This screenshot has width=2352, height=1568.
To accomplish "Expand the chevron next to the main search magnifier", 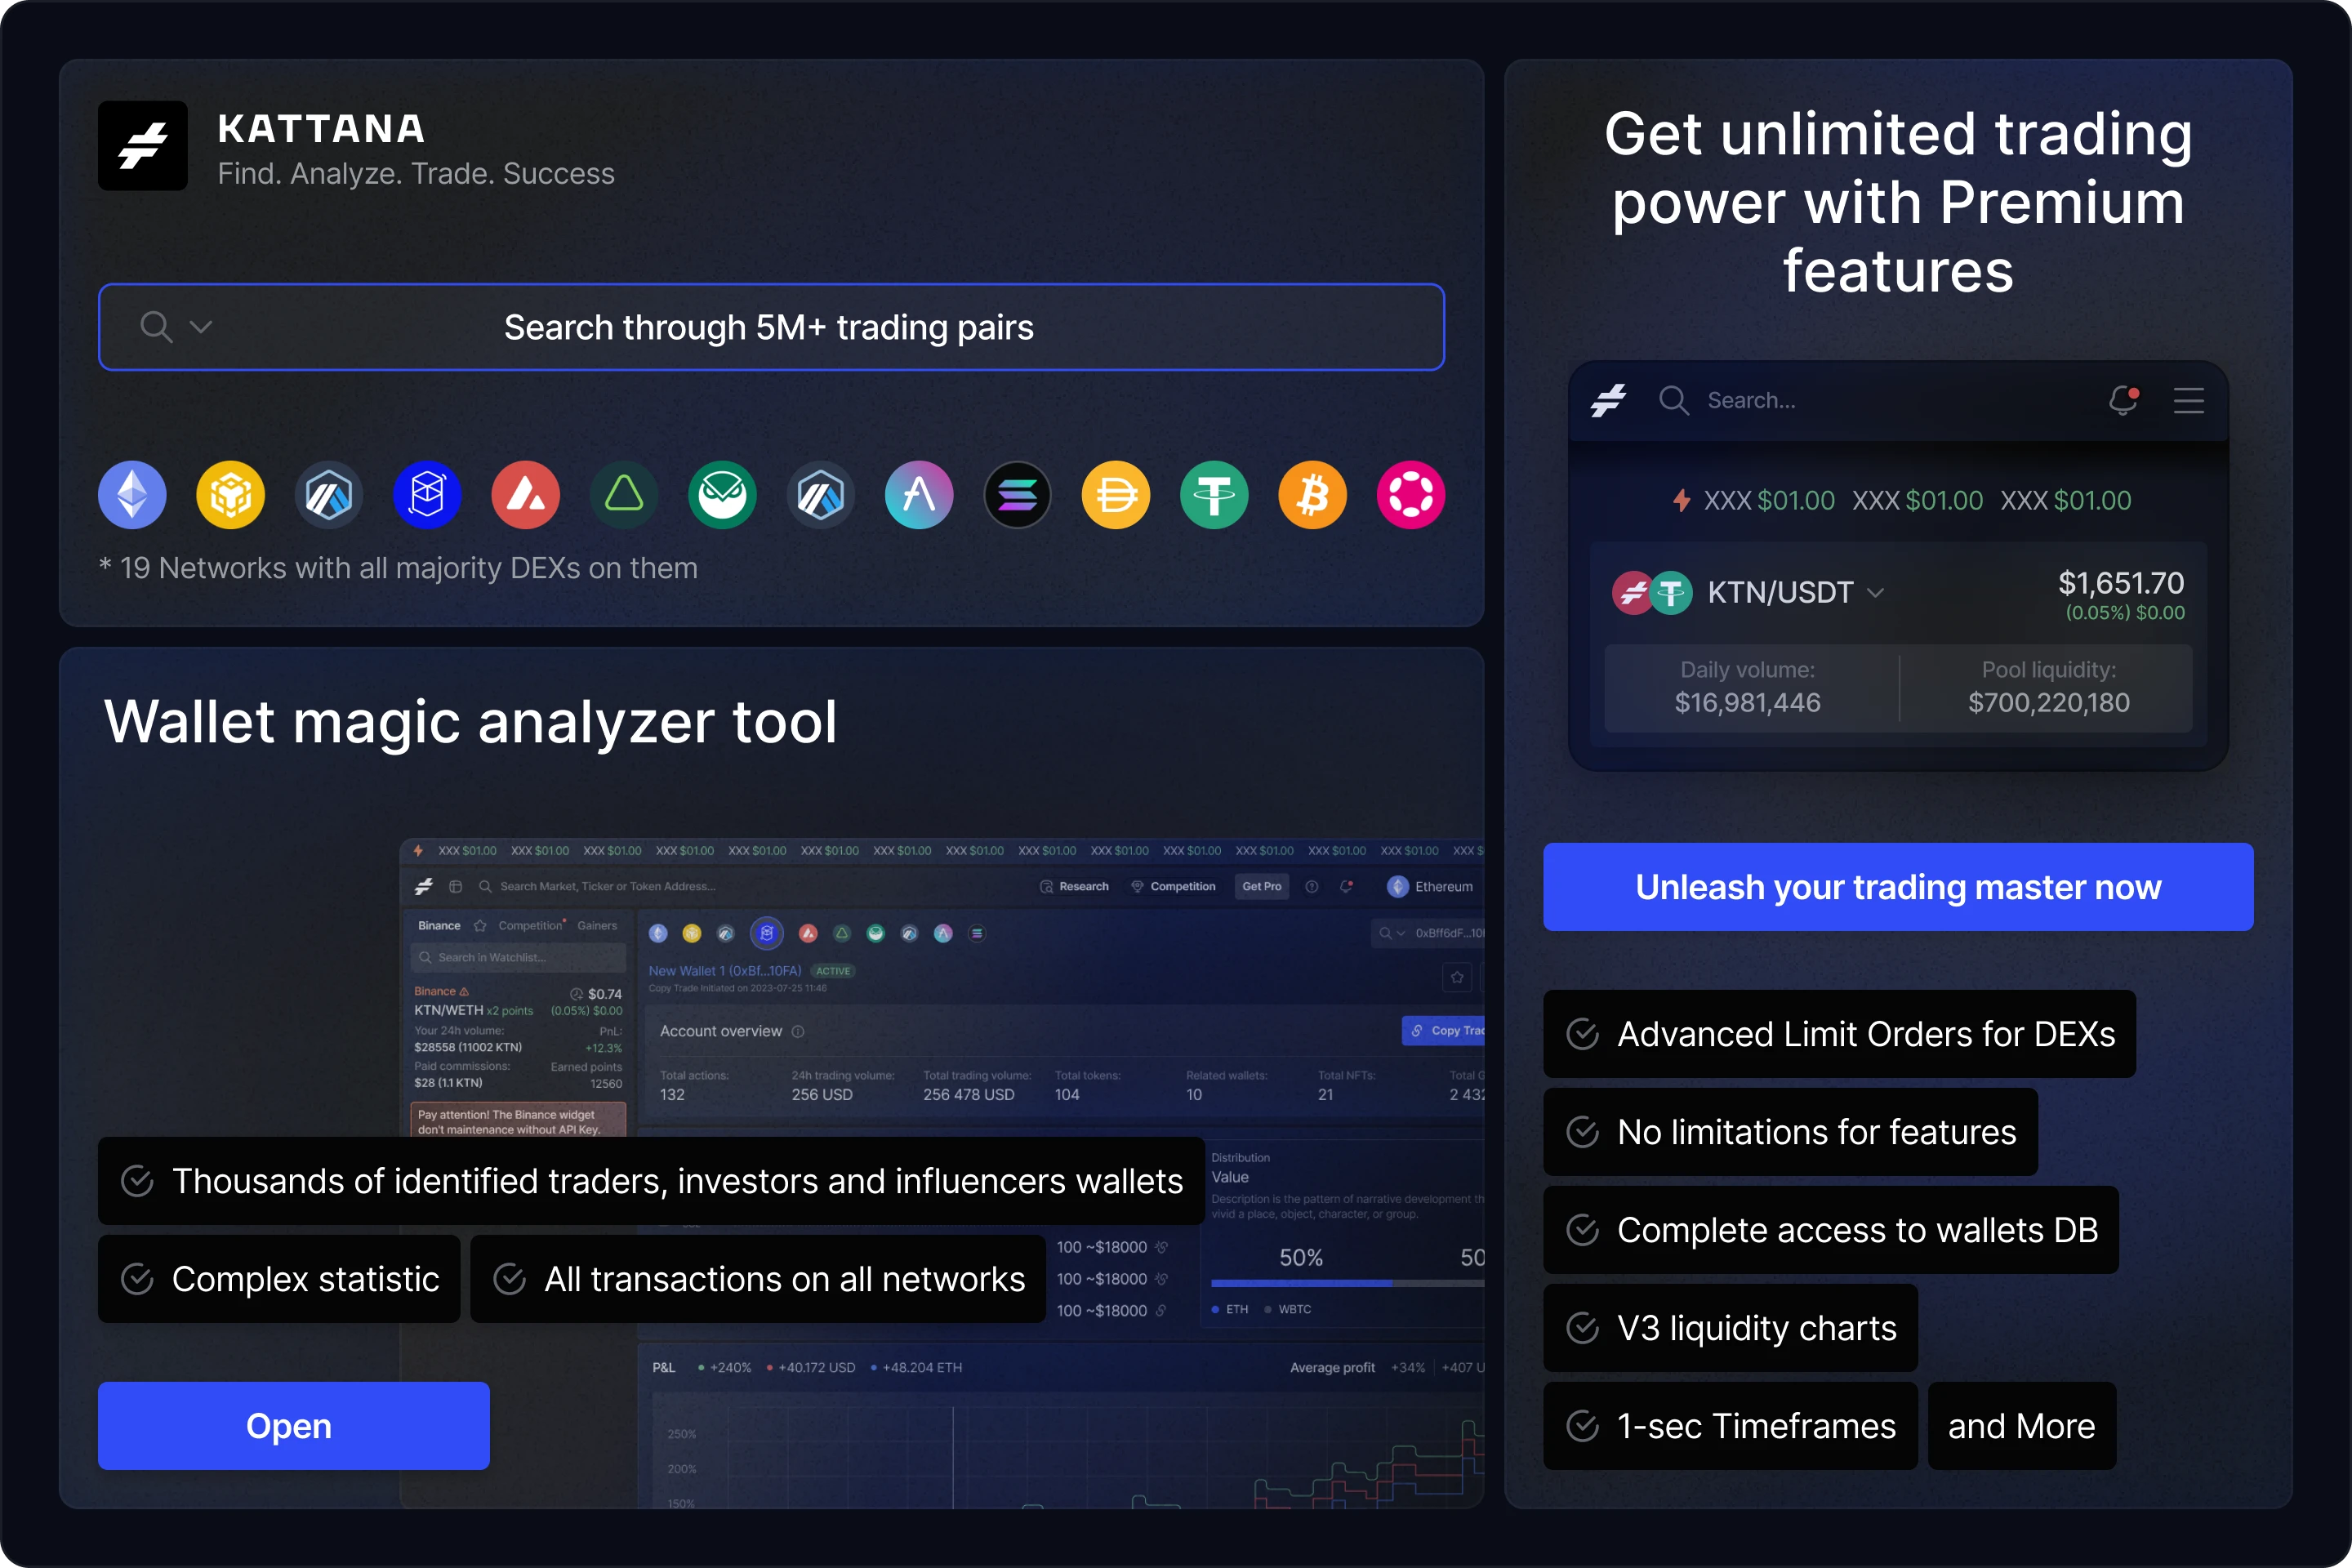I will pyautogui.click(x=201, y=327).
